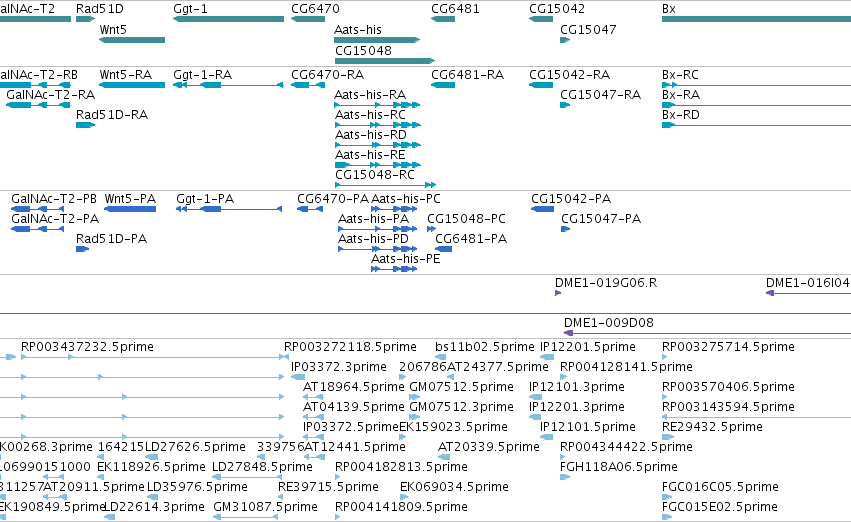Click the GalNAc-T2-PB protein label
Image resolution: width=851 pixels, height=522 pixels.
tap(54, 199)
